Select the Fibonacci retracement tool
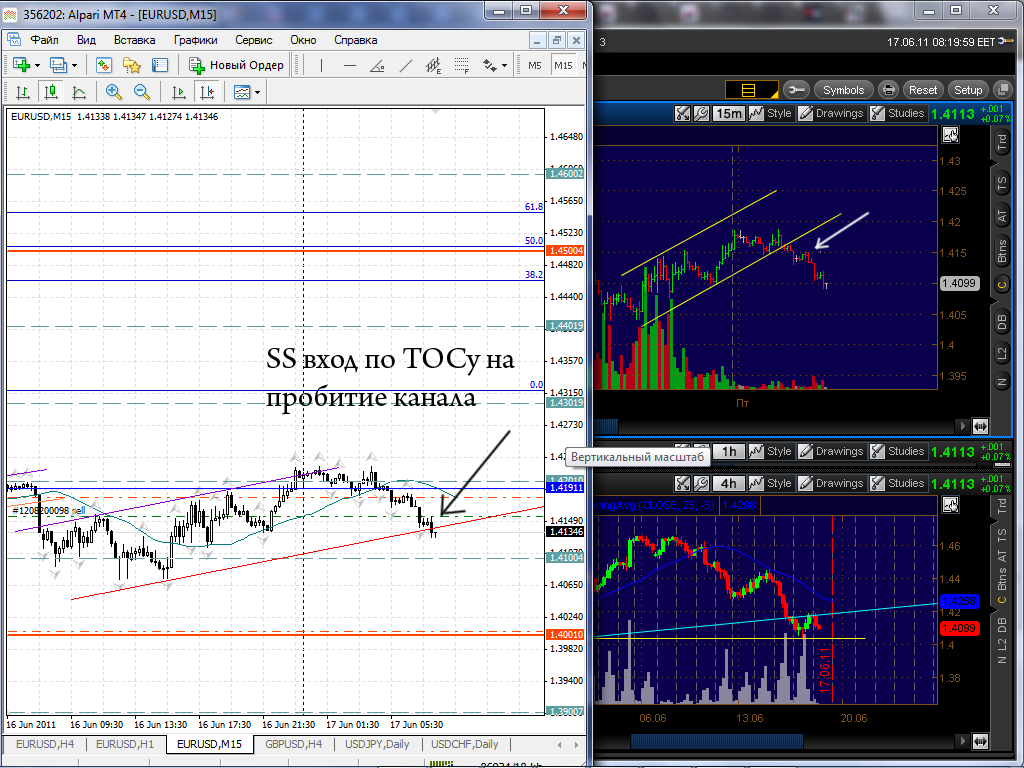Screen dimensions: 1024x768 pos(462,65)
